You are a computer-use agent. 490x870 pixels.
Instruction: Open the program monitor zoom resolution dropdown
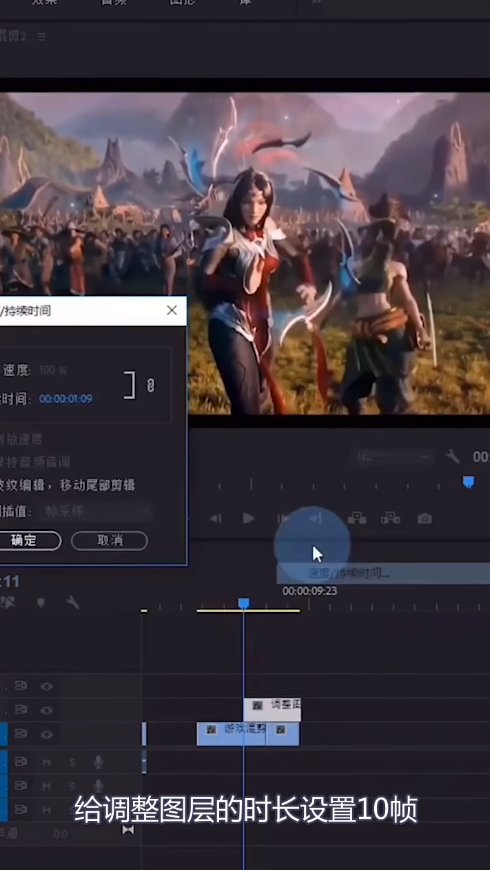tap(394, 457)
